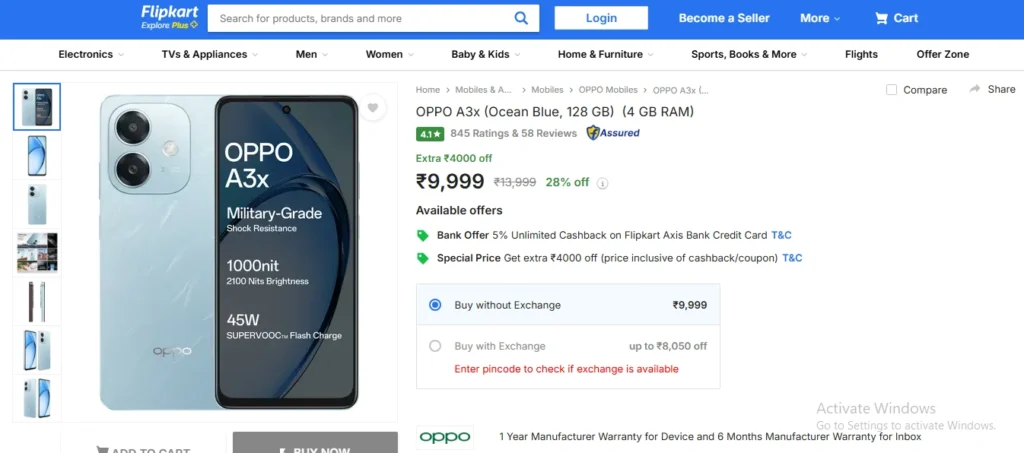Viewport: 1024px width, 453px height.
Task: Click Explore Plus under Flipkart logo
Action: coord(170,25)
